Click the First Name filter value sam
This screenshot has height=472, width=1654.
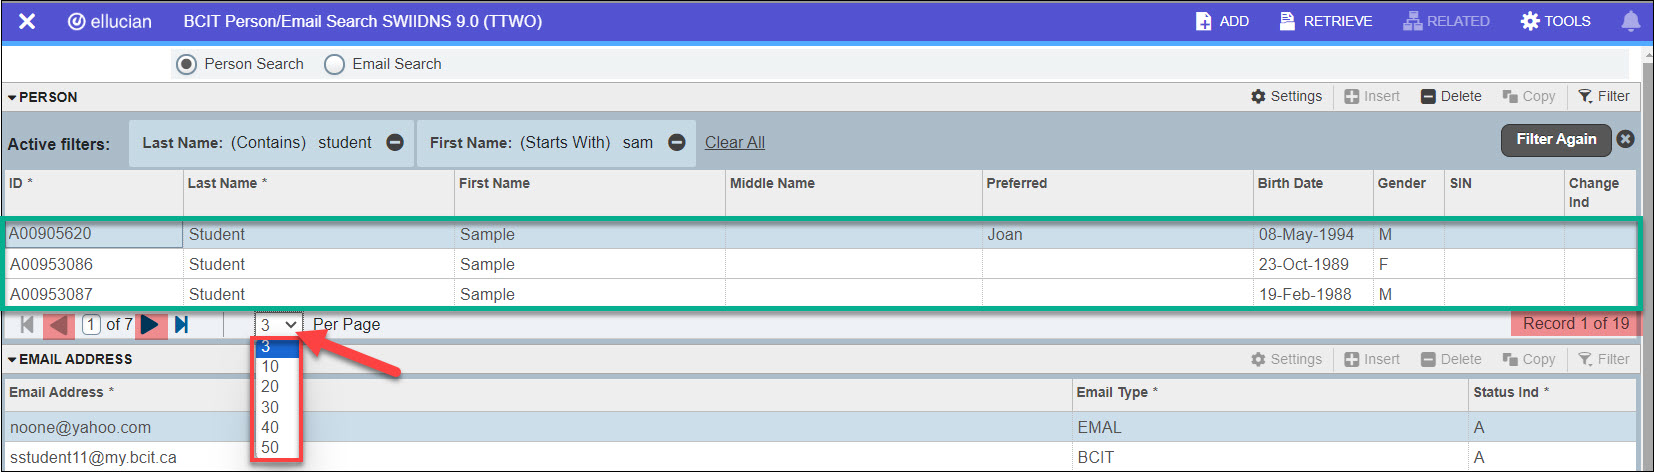[638, 143]
